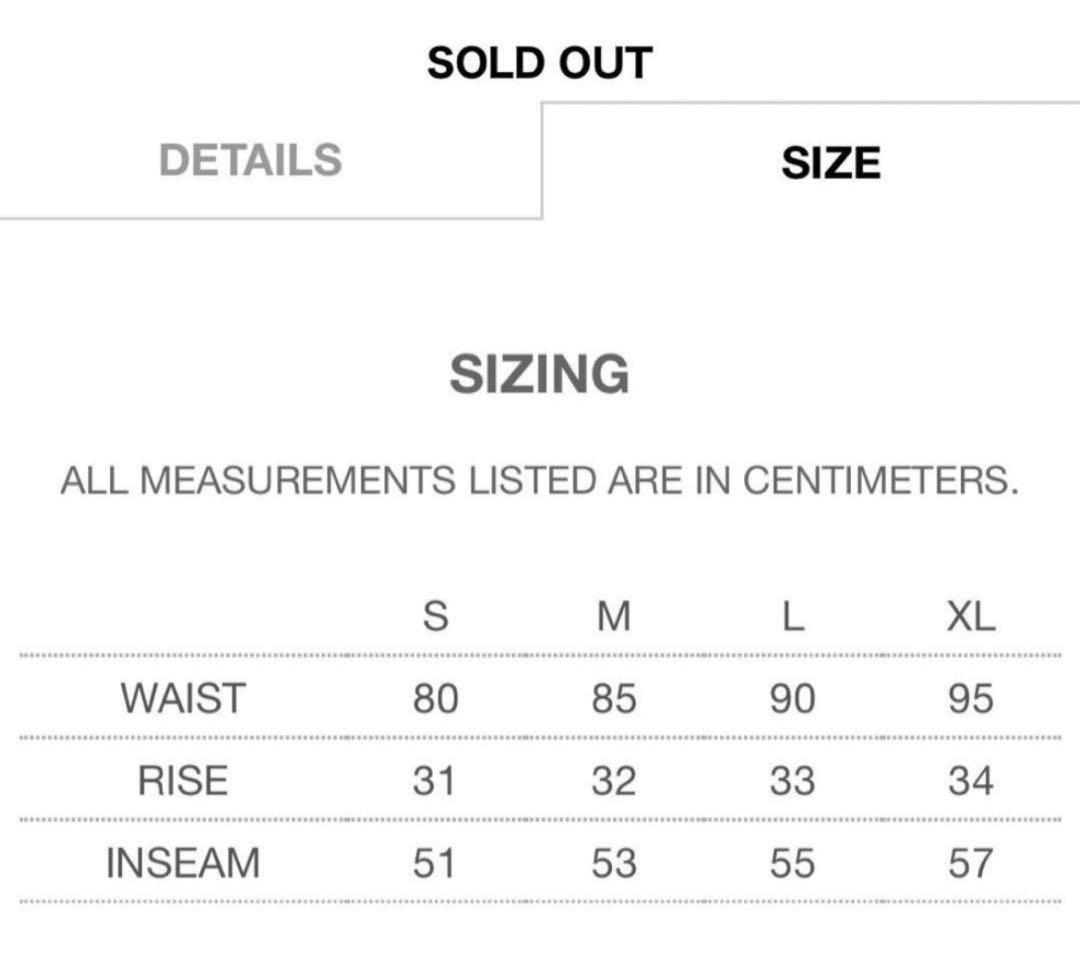Select the M size column header
The height and width of the screenshot is (965, 1080).
[613, 617]
